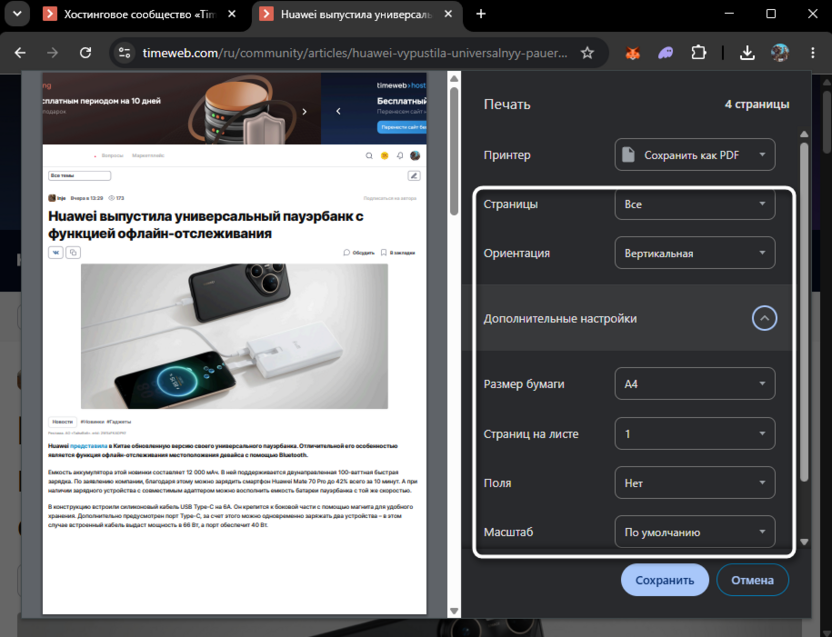The width and height of the screenshot is (832, 637).
Task: Click the print preview scrollbar thumb
Action: point(454,151)
